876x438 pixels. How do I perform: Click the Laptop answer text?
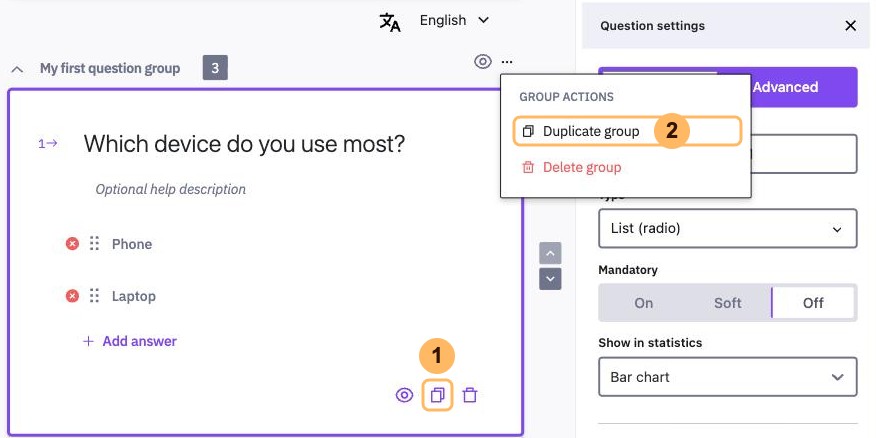click(134, 296)
